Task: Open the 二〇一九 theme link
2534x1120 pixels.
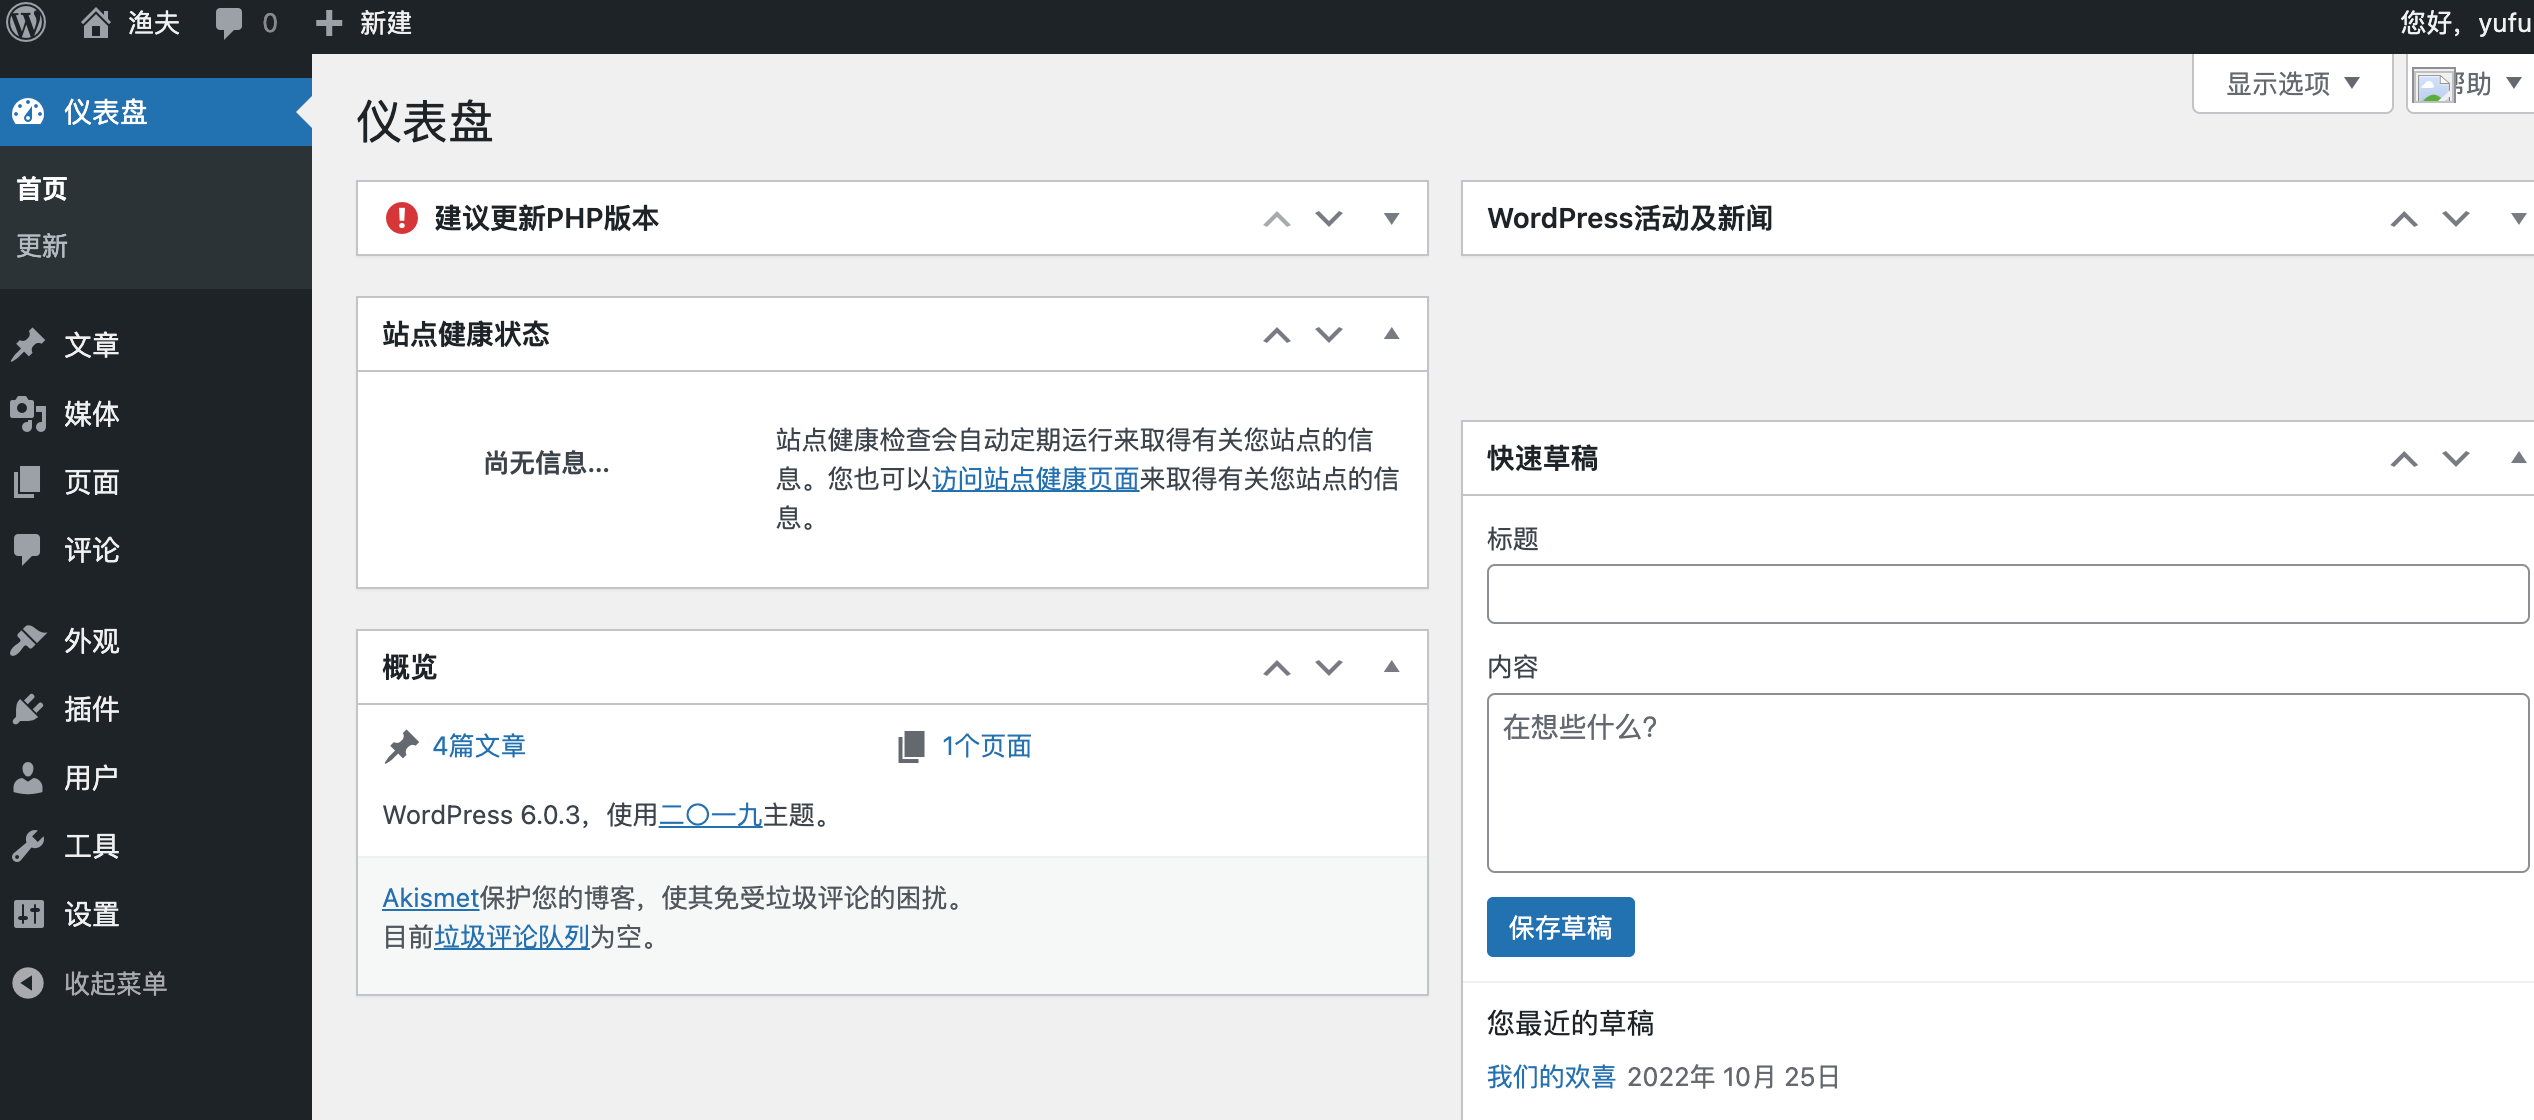Action: pyautogui.click(x=710, y=815)
